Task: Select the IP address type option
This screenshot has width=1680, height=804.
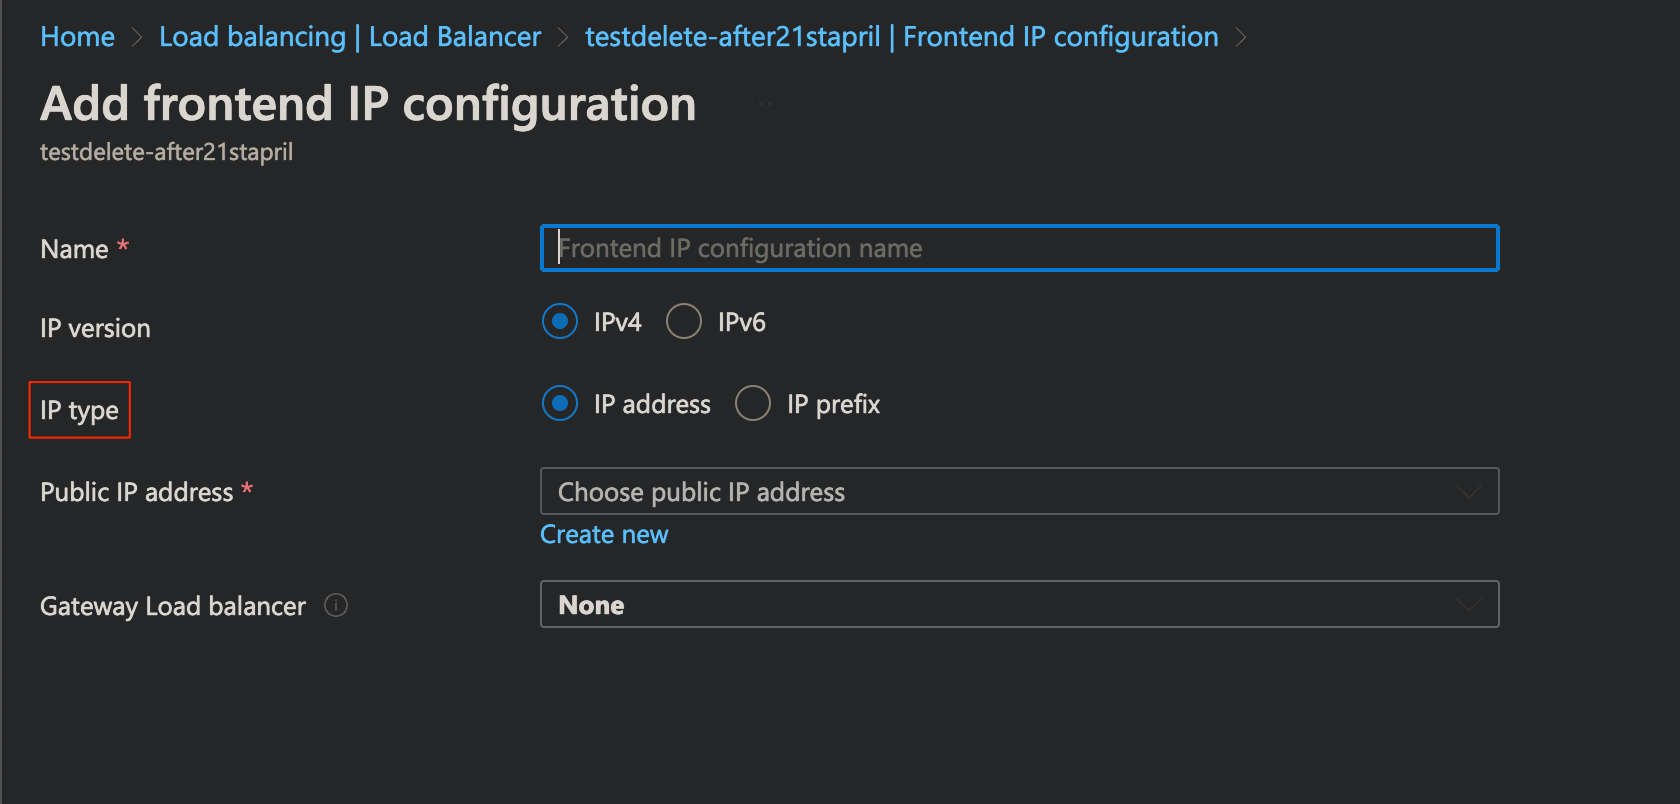Action: (560, 403)
